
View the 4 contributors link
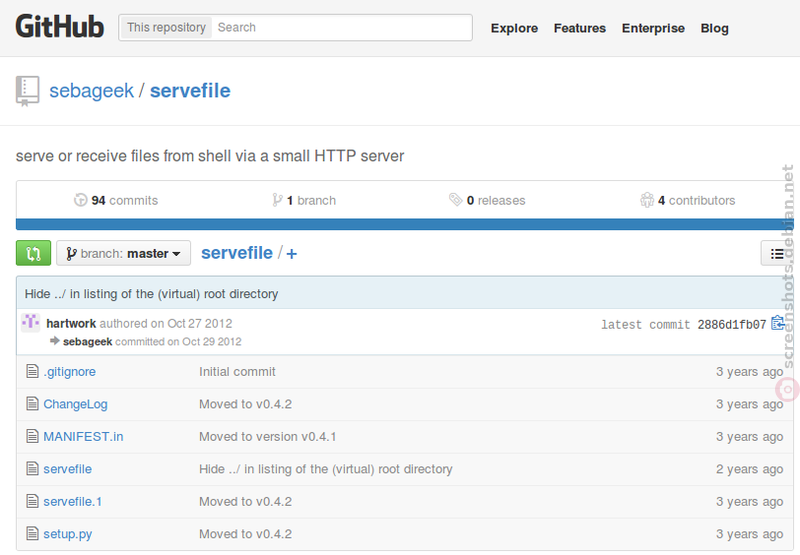(x=688, y=200)
